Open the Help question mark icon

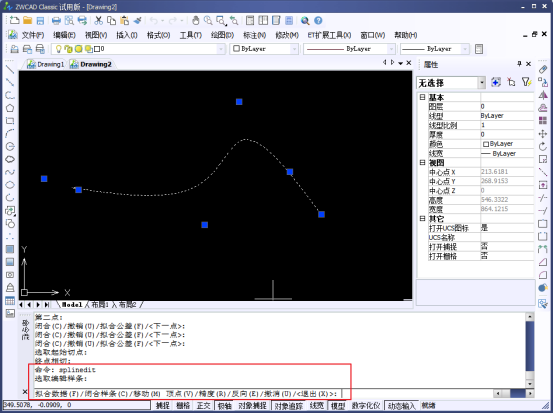pyautogui.click(x=318, y=21)
